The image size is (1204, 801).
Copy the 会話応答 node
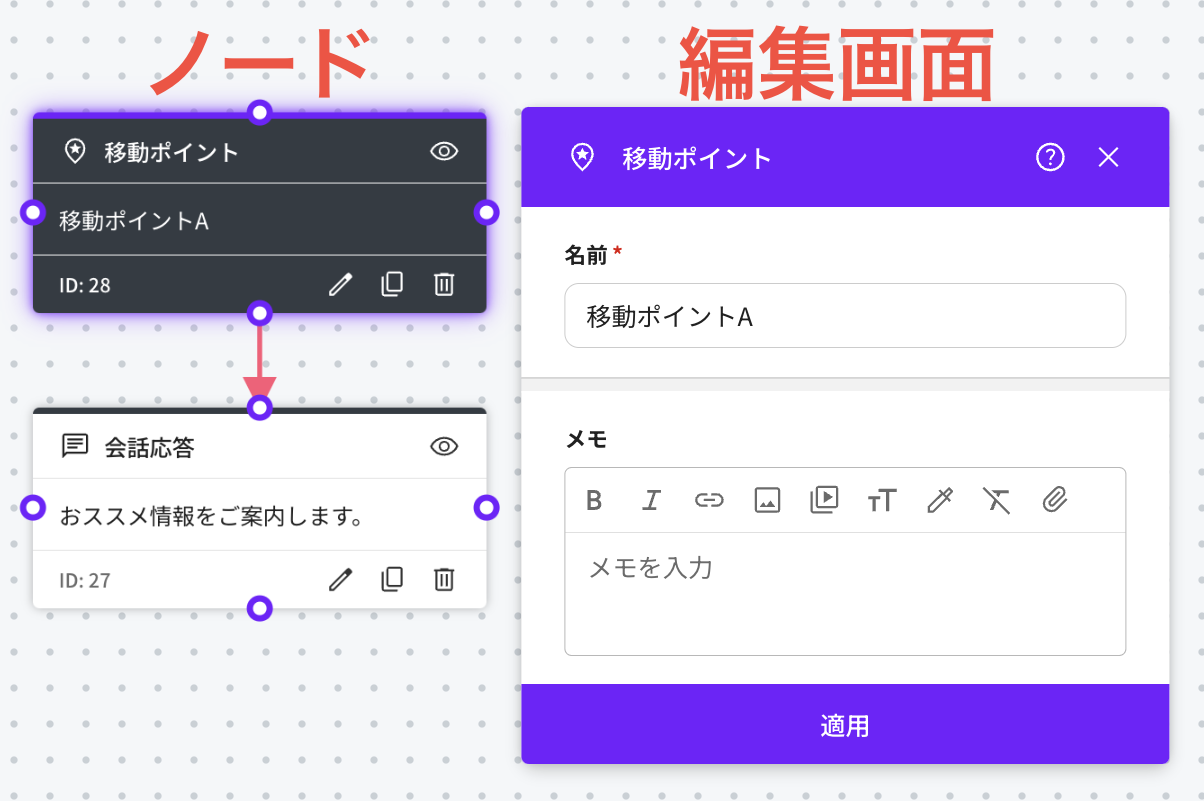[x=392, y=580]
